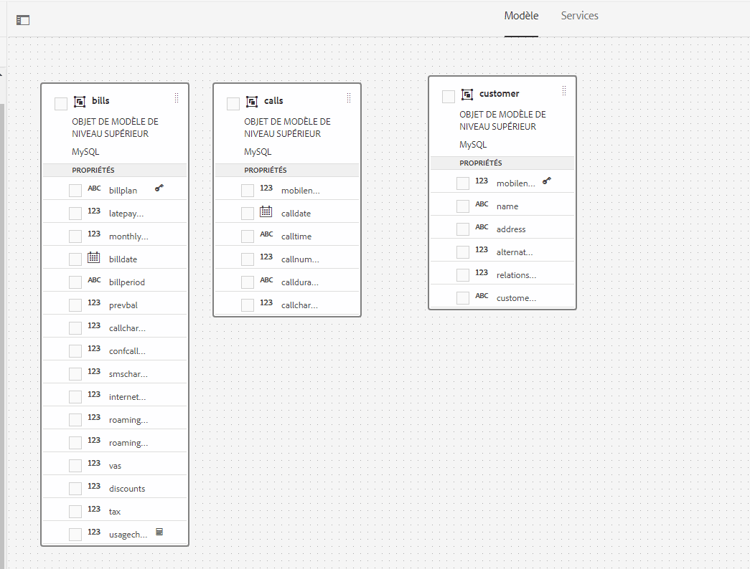
Task: Select the custome... property name
Action: [516, 298]
